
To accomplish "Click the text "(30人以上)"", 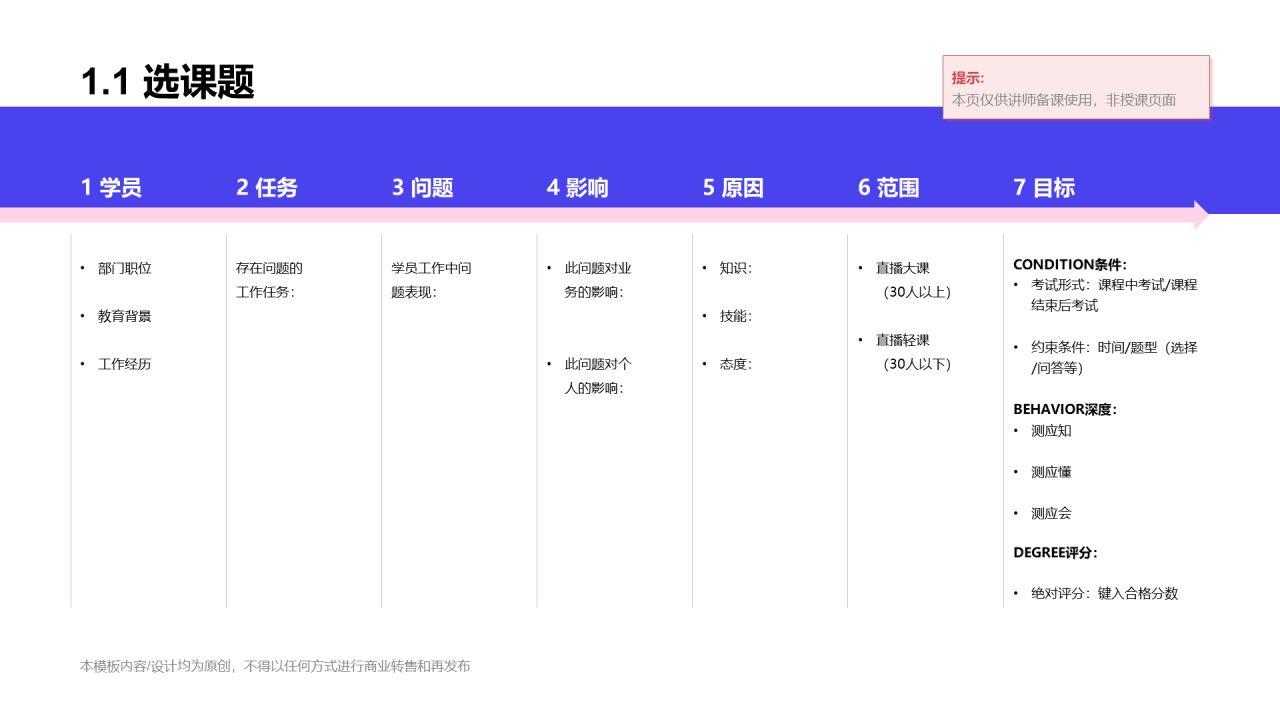I will pyautogui.click(x=917, y=293).
